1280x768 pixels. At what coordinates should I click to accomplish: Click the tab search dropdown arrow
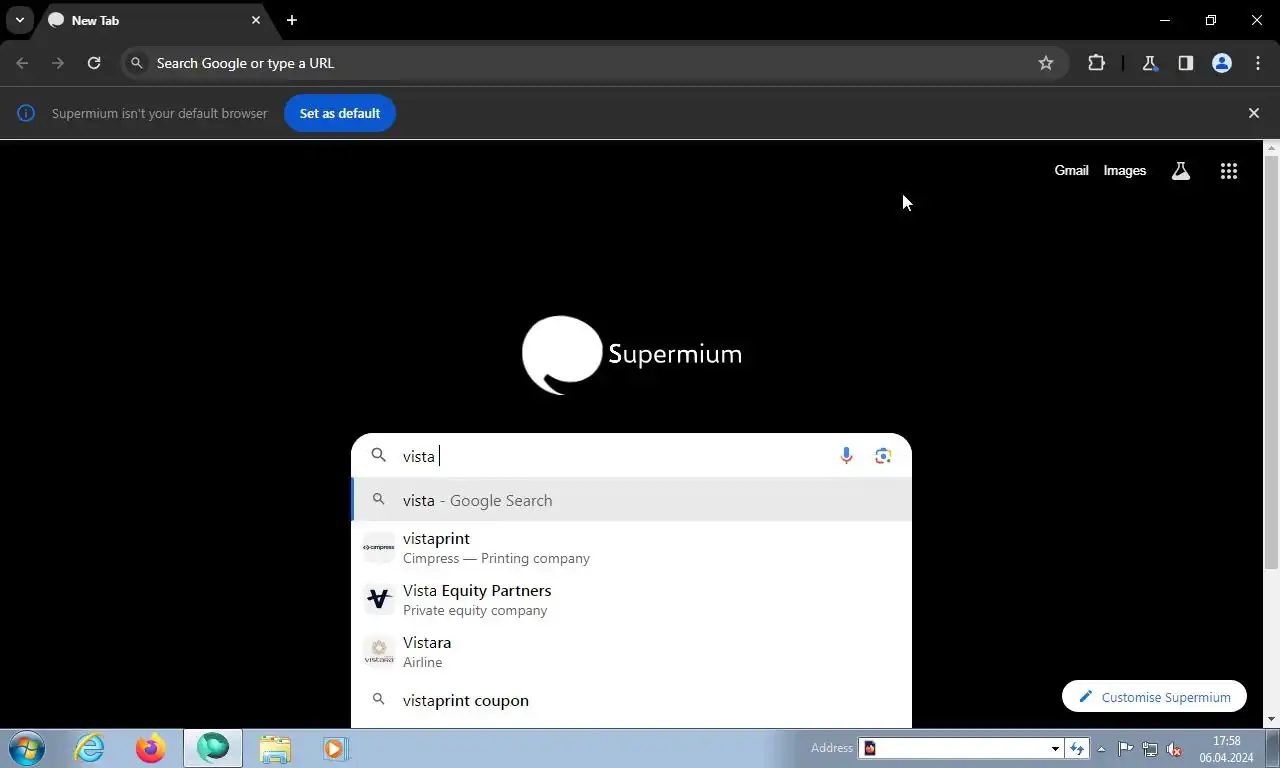19,20
